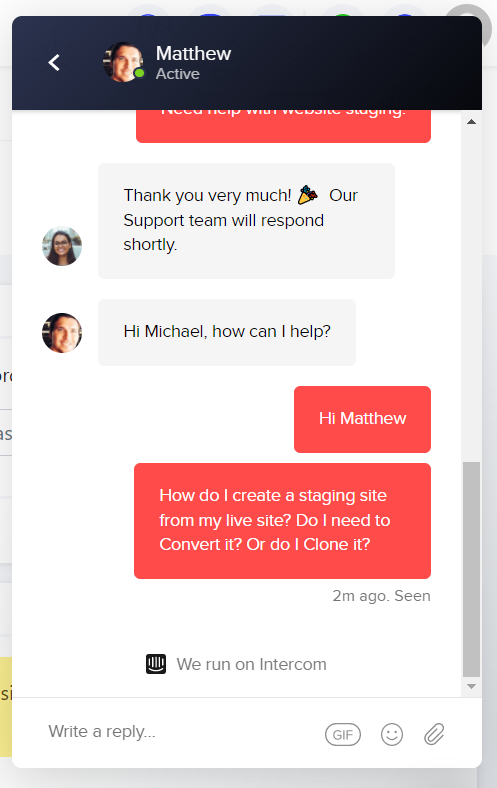Click the Intercom logo icon
Image resolution: width=497 pixels, height=788 pixels.
tap(156, 664)
